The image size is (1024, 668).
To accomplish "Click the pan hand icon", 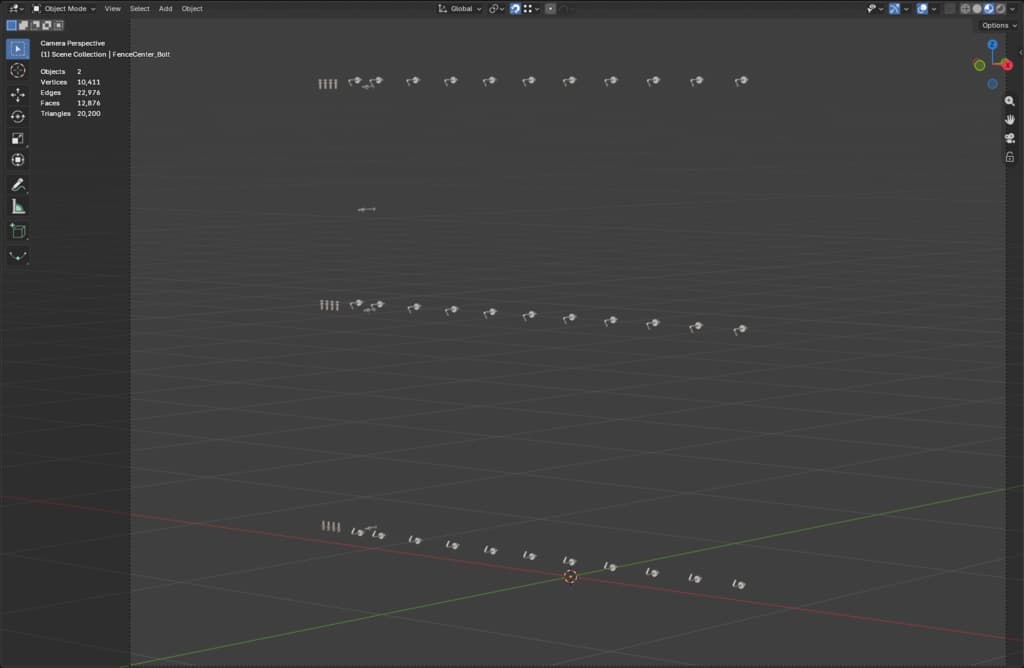I will (x=1010, y=119).
